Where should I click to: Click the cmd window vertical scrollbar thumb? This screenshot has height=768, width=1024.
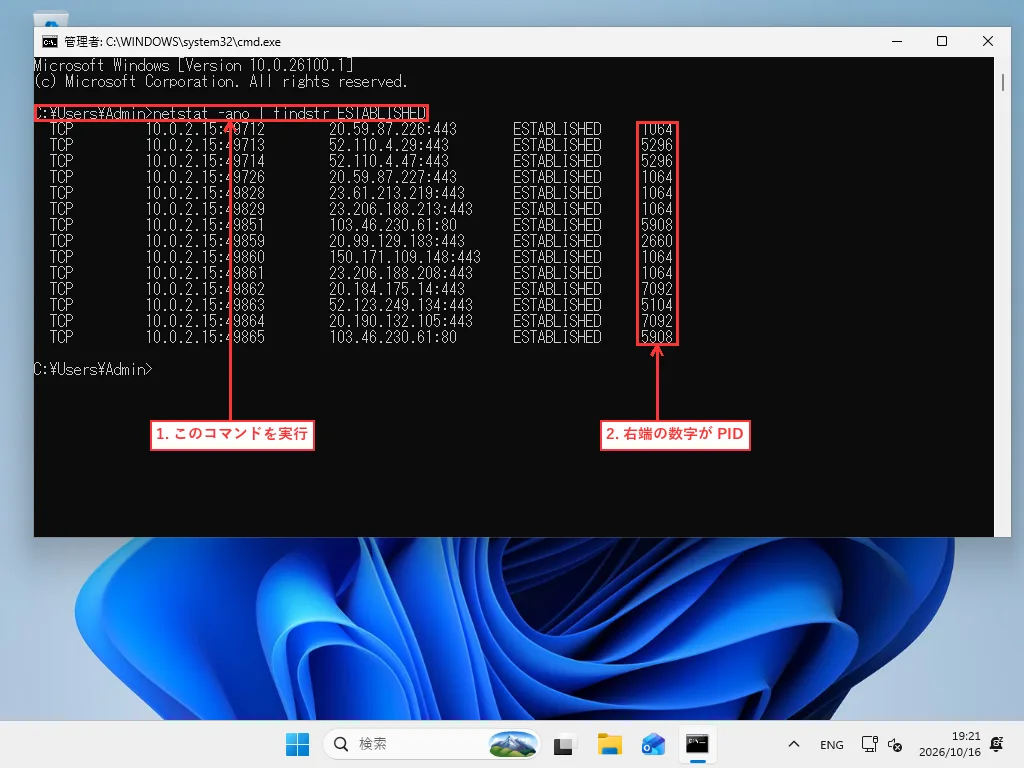click(x=1002, y=82)
